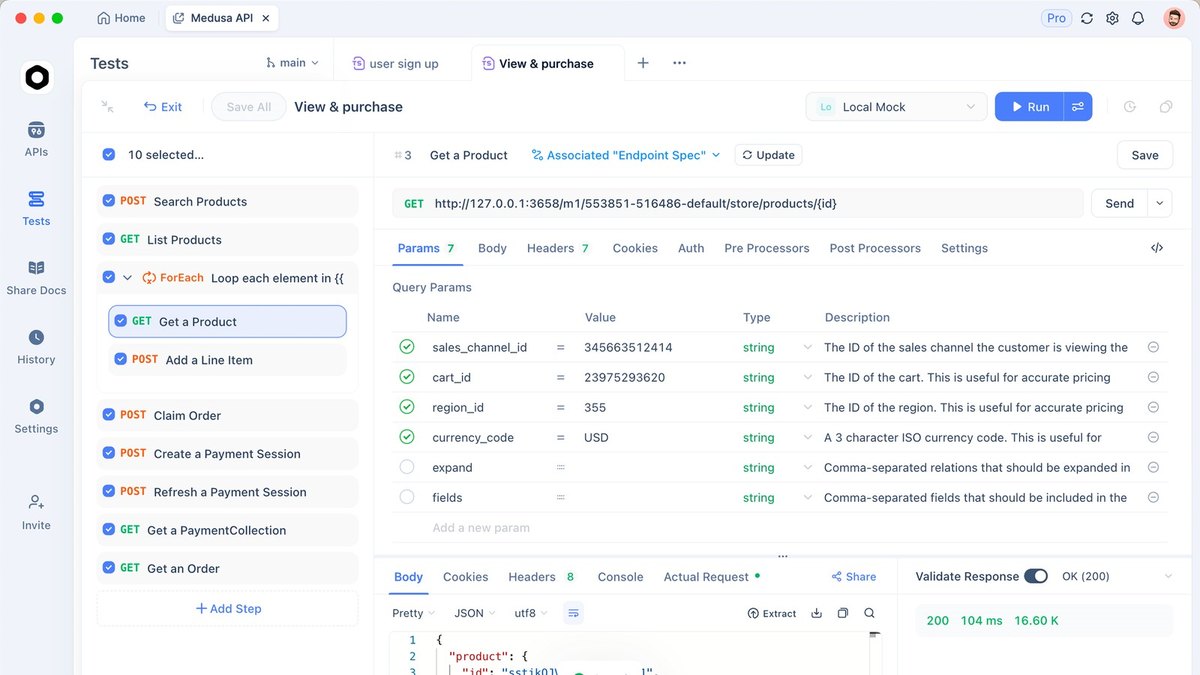Open the Pre Processors tab
The height and width of the screenshot is (675, 1200).
click(767, 248)
